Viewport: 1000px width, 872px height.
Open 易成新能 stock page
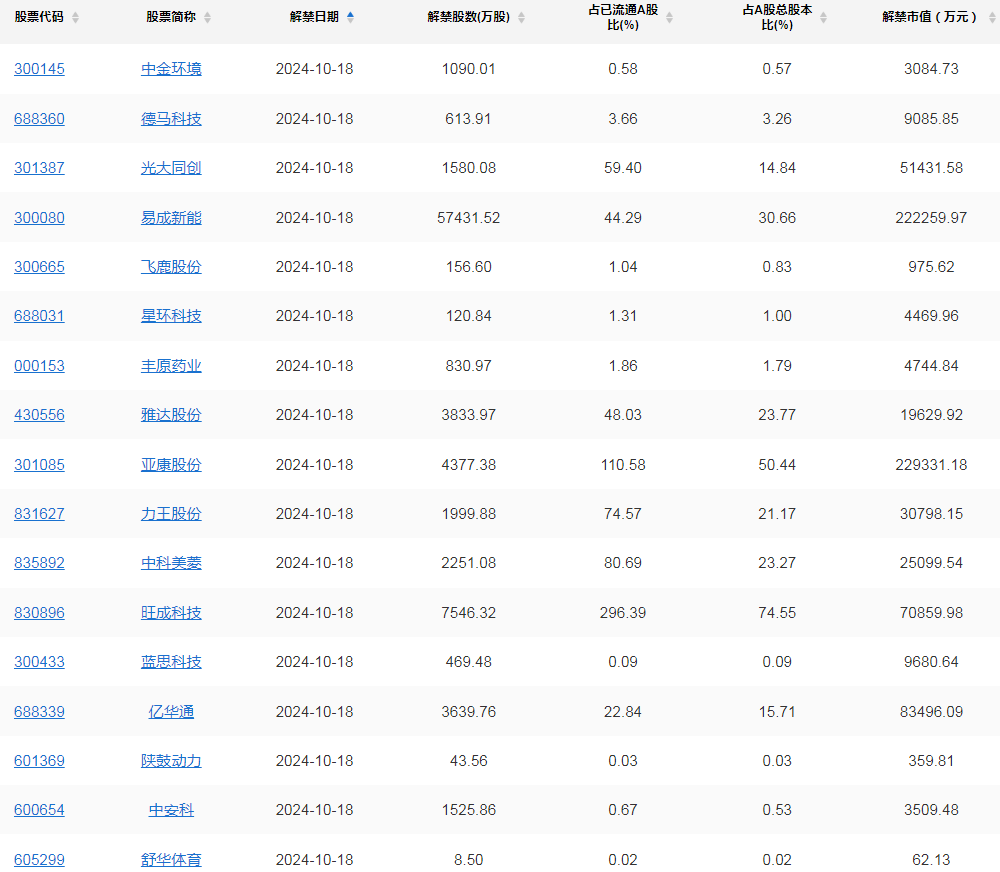(171, 218)
